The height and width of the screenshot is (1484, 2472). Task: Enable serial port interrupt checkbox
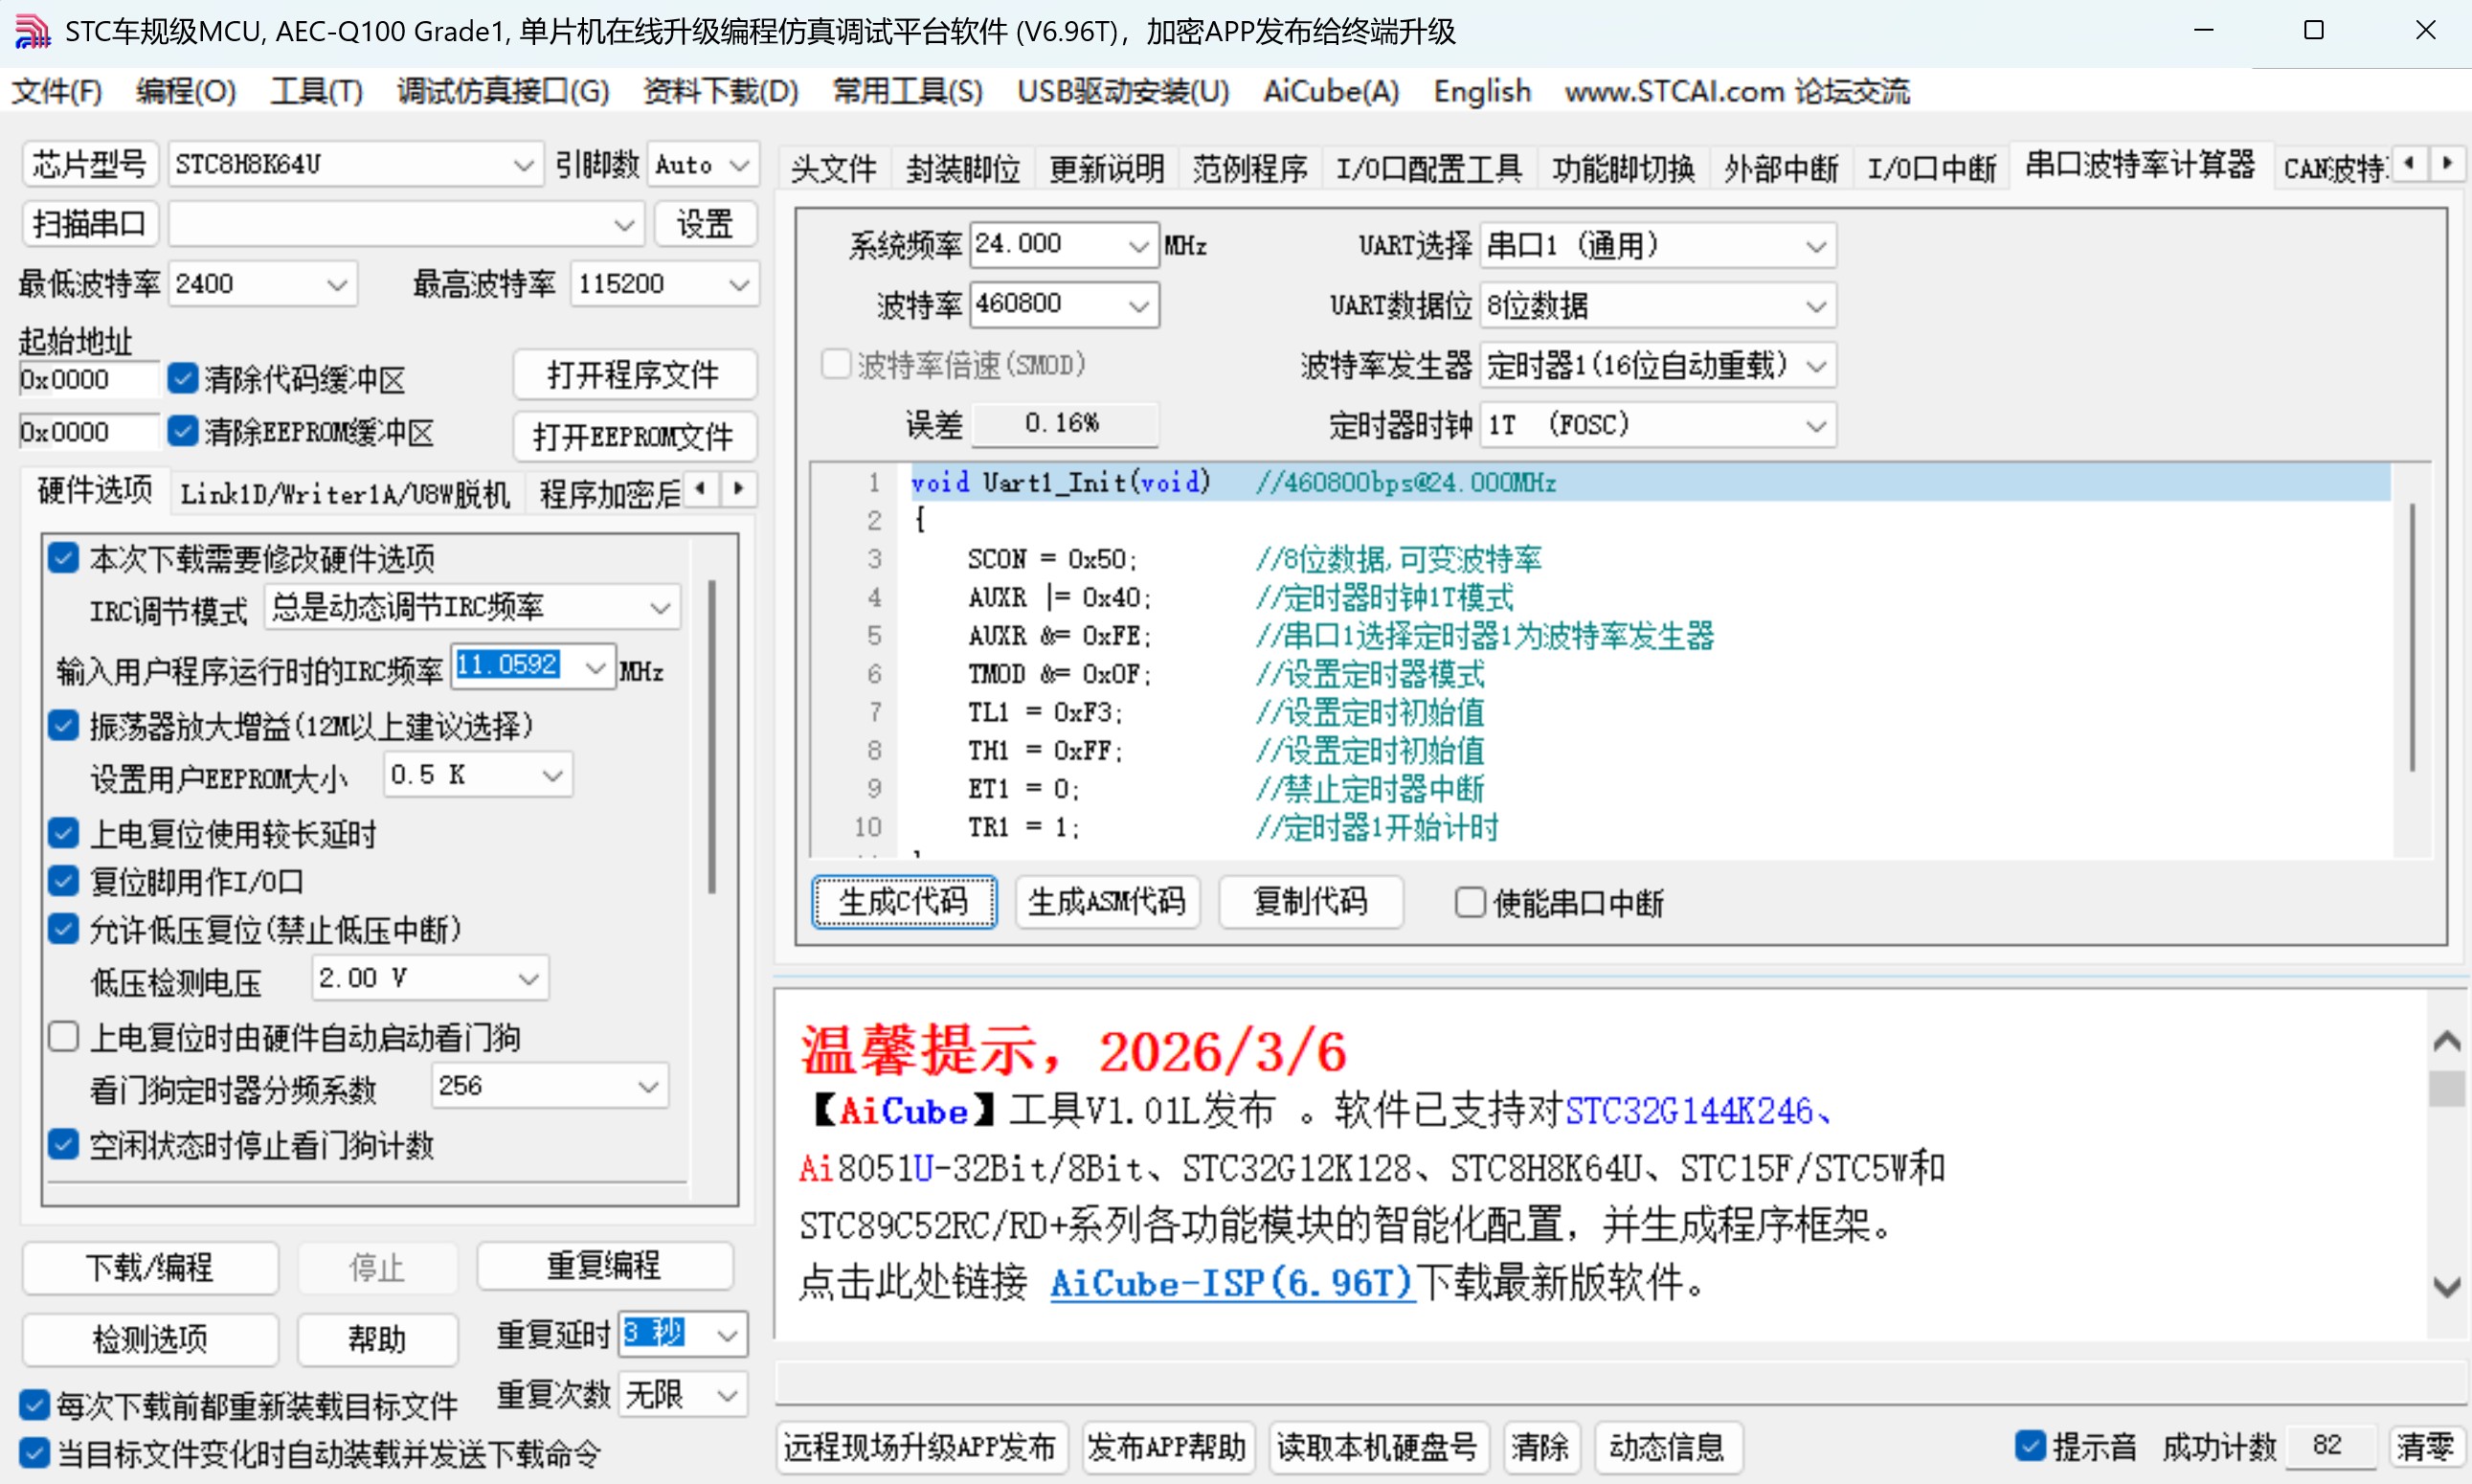coord(1470,903)
